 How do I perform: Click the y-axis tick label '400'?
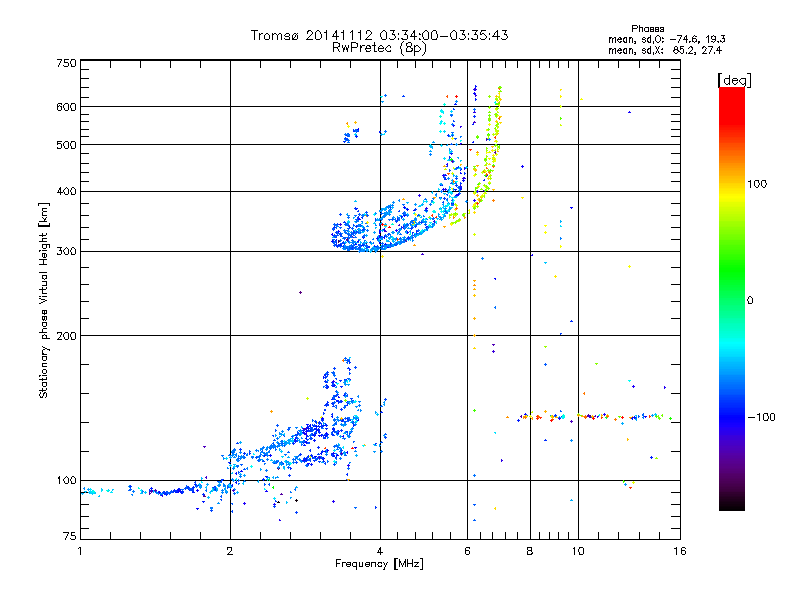click(x=66, y=192)
